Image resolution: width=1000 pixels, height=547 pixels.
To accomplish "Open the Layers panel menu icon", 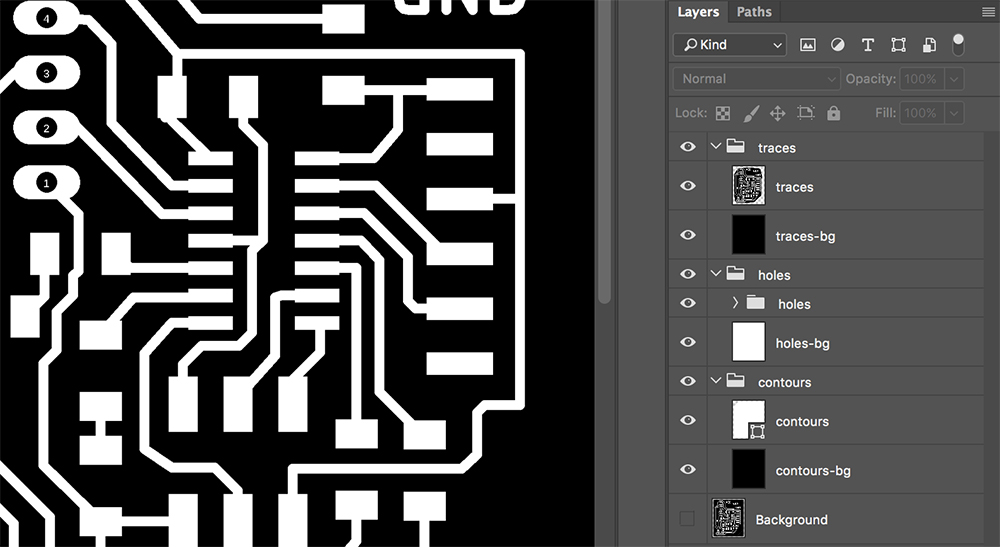I will pos(988,11).
